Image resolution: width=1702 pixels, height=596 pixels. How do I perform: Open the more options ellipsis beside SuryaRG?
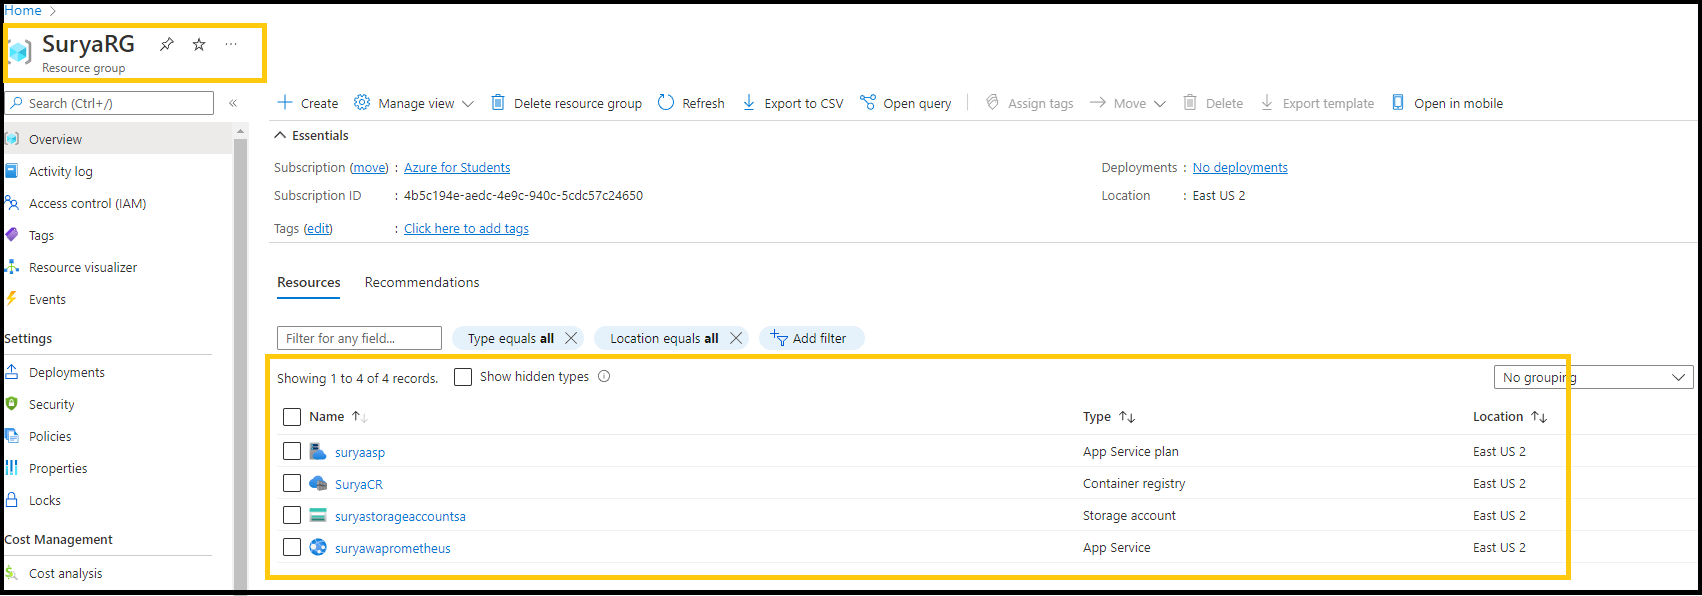[231, 44]
